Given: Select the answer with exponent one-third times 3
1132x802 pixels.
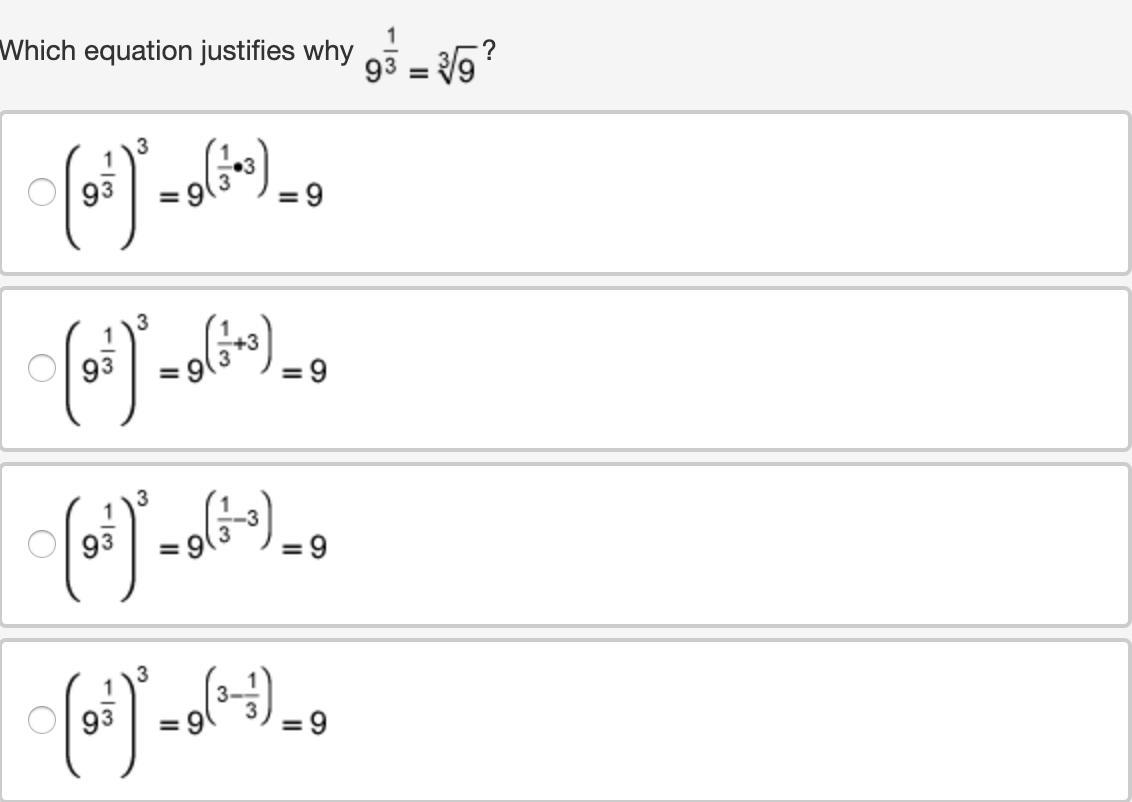Looking at the screenshot, I should (x=41, y=193).
